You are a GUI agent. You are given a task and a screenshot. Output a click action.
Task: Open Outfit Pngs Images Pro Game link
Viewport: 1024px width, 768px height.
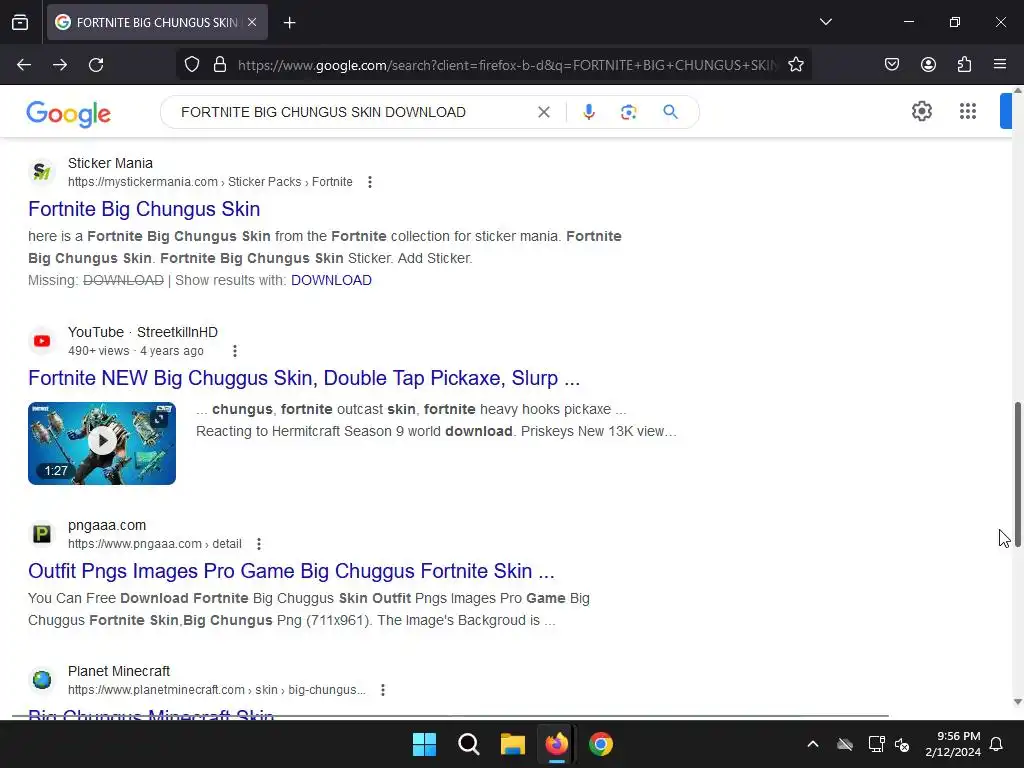click(x=291, y=571)
